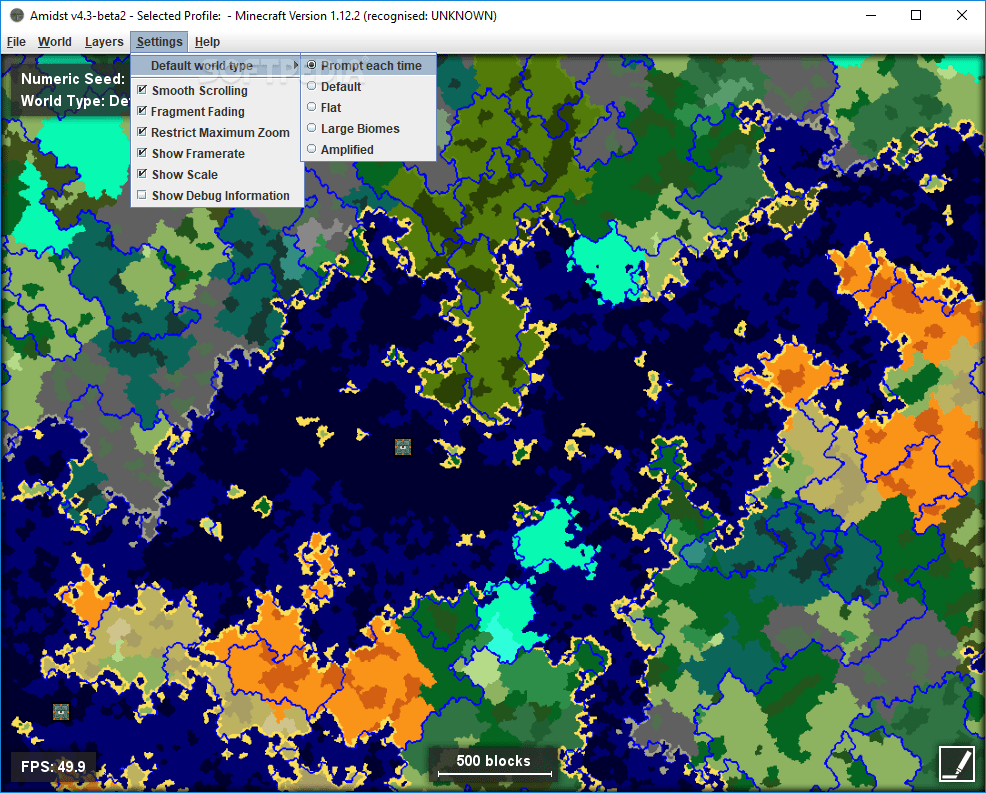This screenshot has width=986, height=793.
Task: Select the Prompt each time radio option
Action: click(368, 65)
